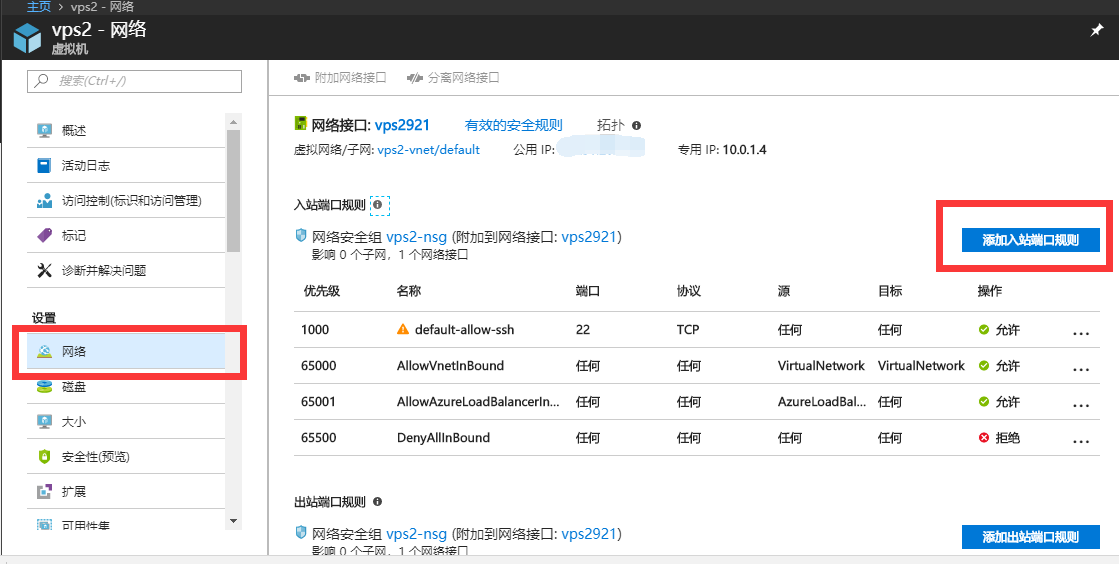Click the info icon beside 入站端口规则

[378, 206]
